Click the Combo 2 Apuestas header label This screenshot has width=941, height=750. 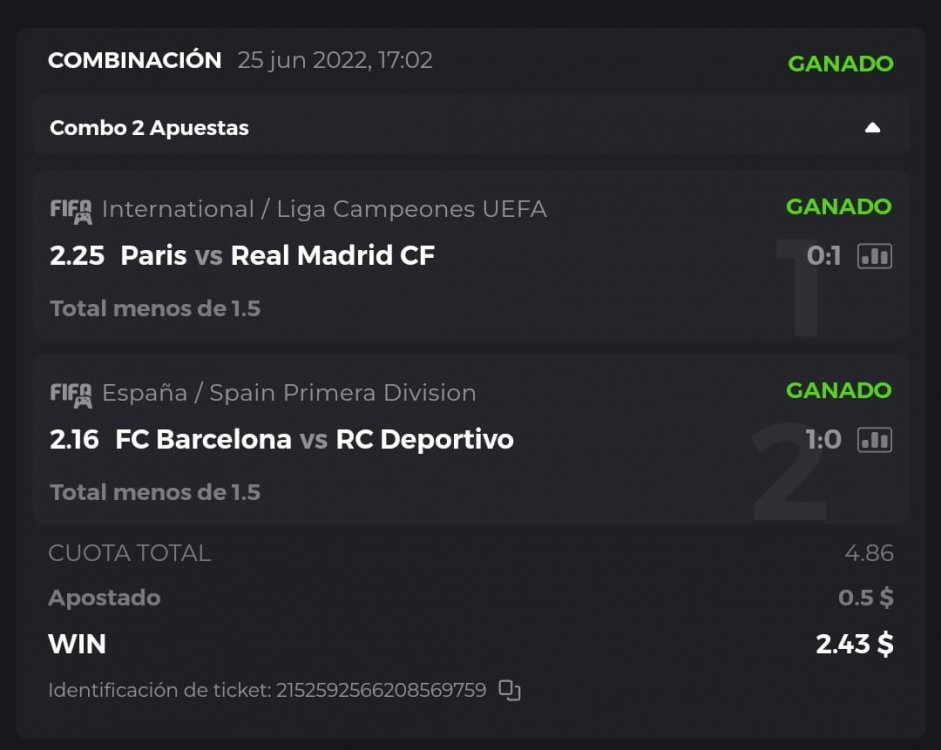click(x=149, y=128)
